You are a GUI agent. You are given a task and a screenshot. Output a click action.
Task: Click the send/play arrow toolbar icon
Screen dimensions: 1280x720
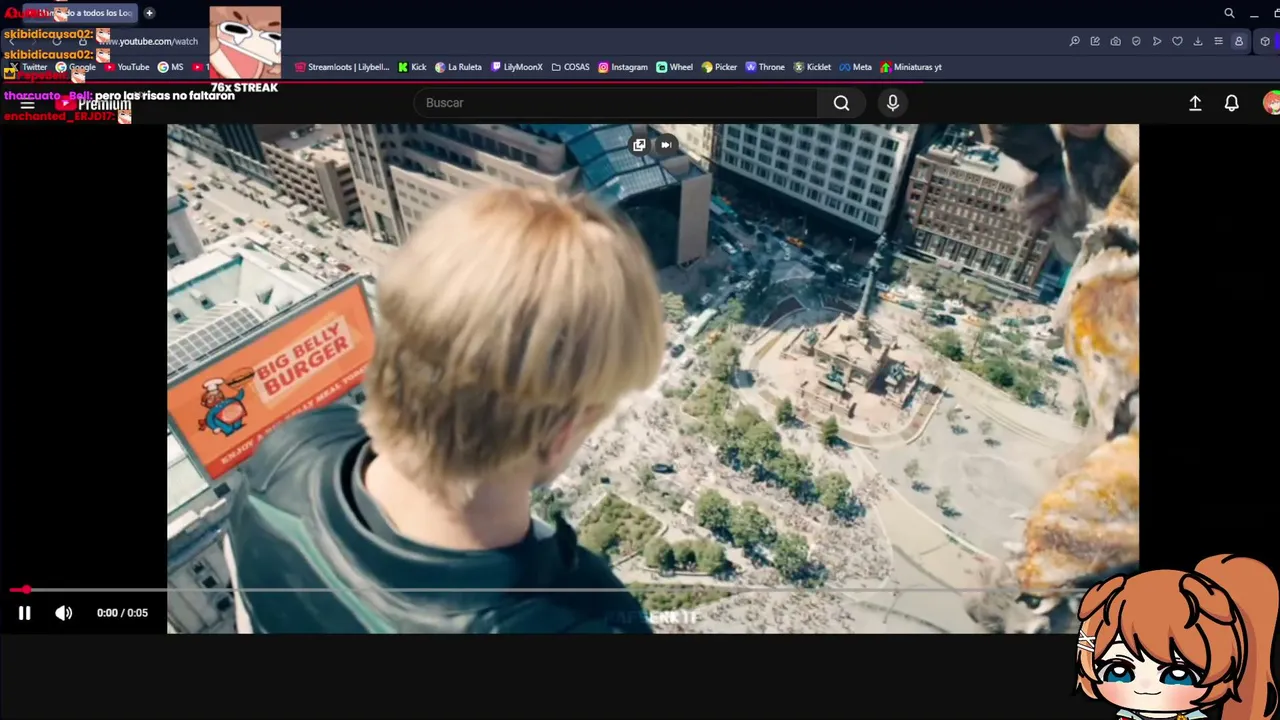point(1157,41)
